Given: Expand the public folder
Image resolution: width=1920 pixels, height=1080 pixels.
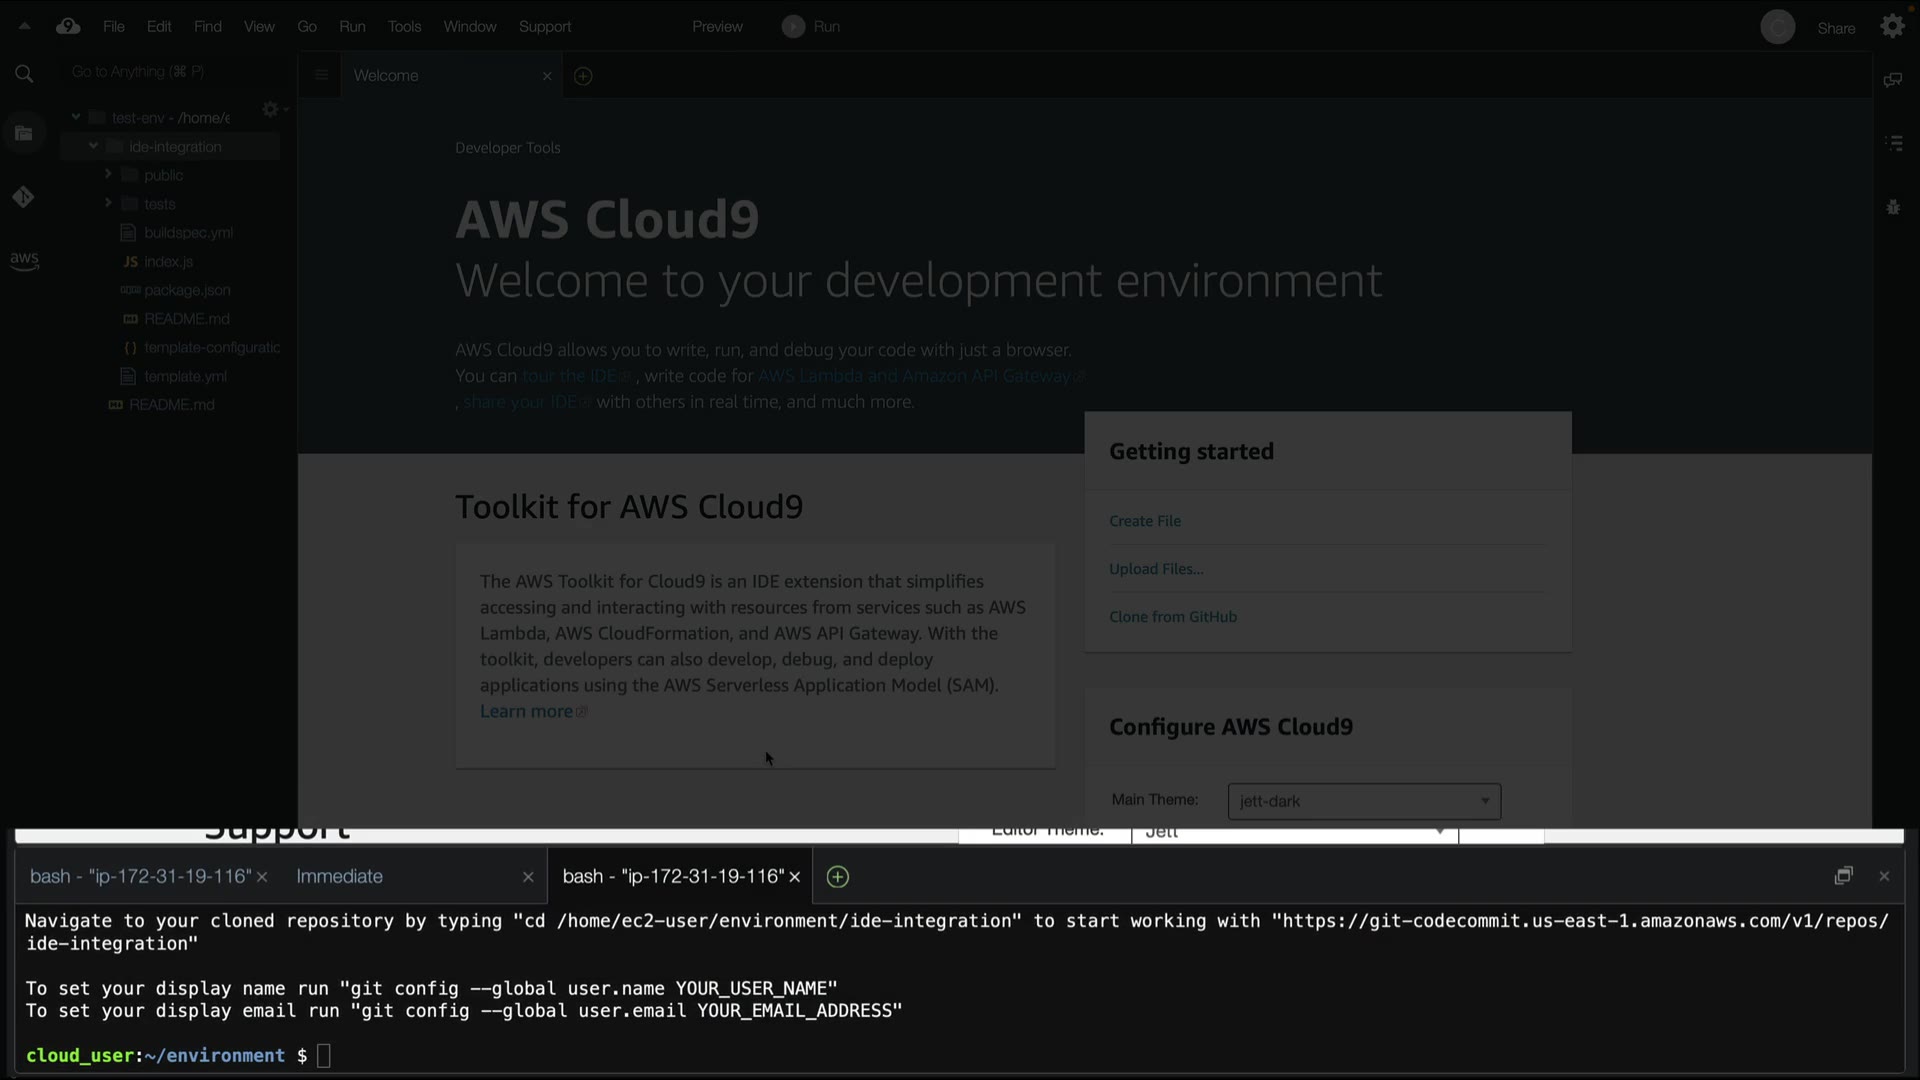Looking at the screenshot, I should tap(108, 174).
